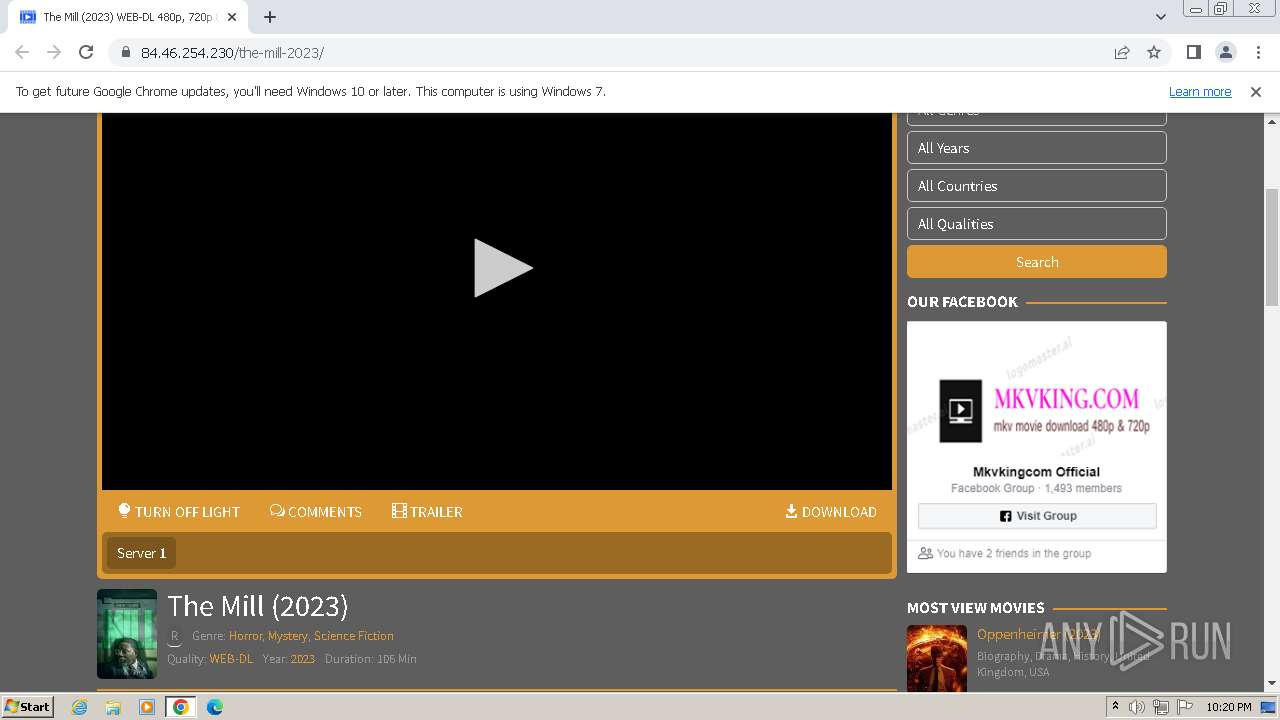Open Windows Media Player from taskbar
The image size is (1280, 720).
point(147,707)
